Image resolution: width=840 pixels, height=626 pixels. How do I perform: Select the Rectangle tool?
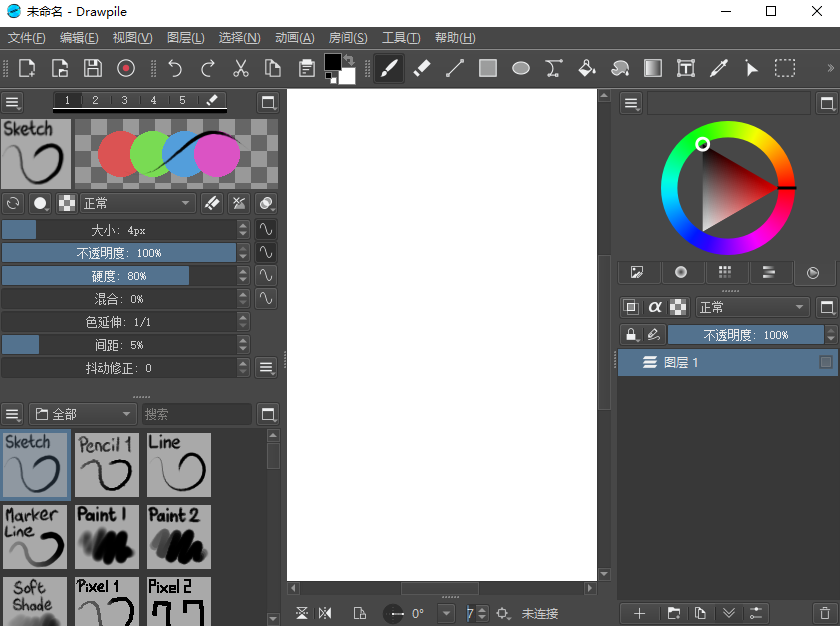[x=488, y=69]
